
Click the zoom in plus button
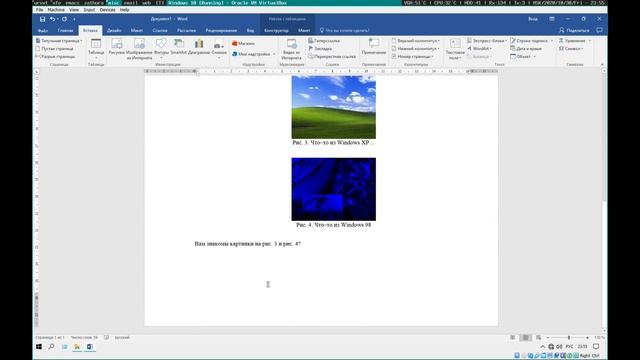coord(587,338)
